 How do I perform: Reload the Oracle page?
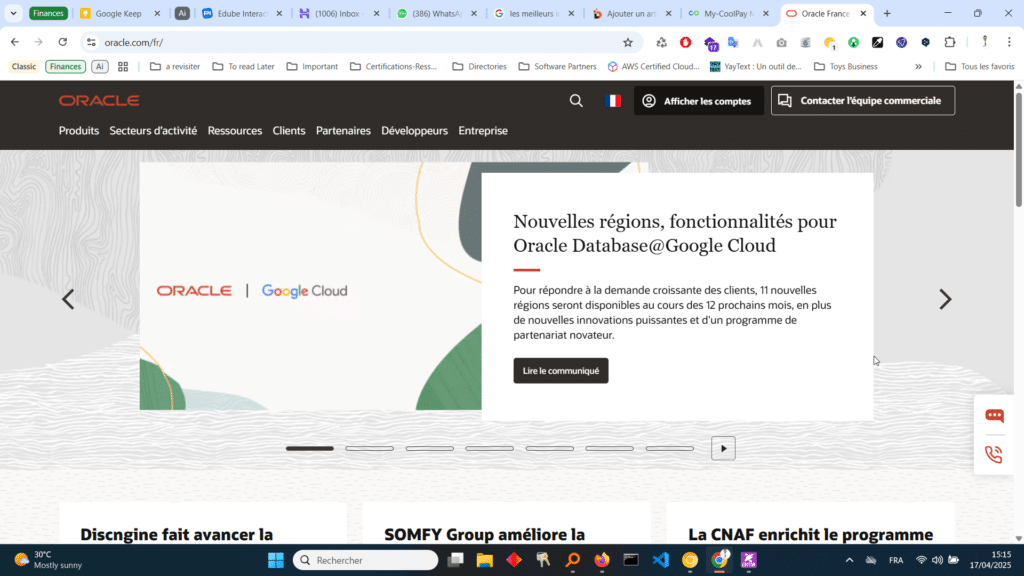point(63,42)
